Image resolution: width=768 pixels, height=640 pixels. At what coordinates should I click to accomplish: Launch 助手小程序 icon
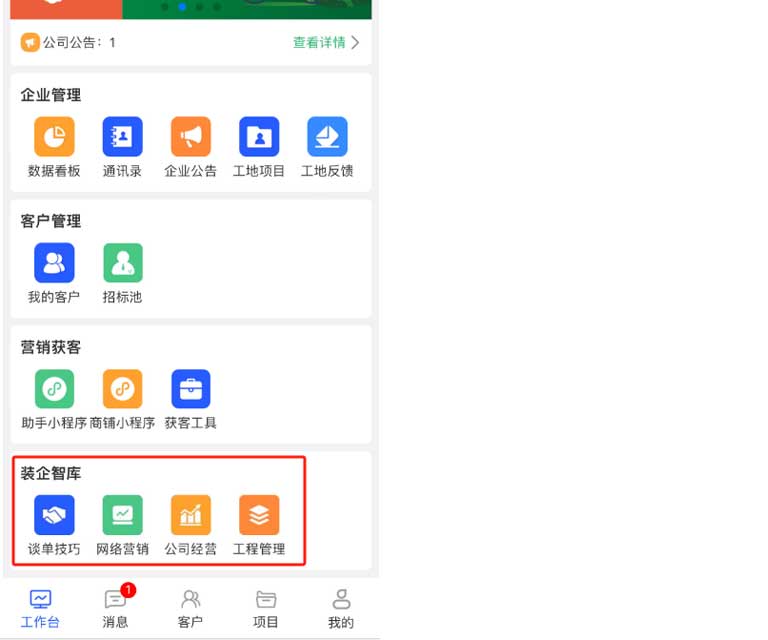coord(54,389)
